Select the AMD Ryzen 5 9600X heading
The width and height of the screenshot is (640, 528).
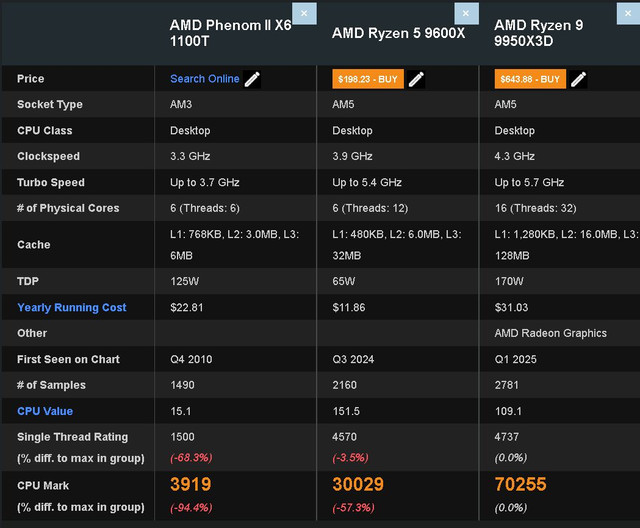(x=398, y=33)
